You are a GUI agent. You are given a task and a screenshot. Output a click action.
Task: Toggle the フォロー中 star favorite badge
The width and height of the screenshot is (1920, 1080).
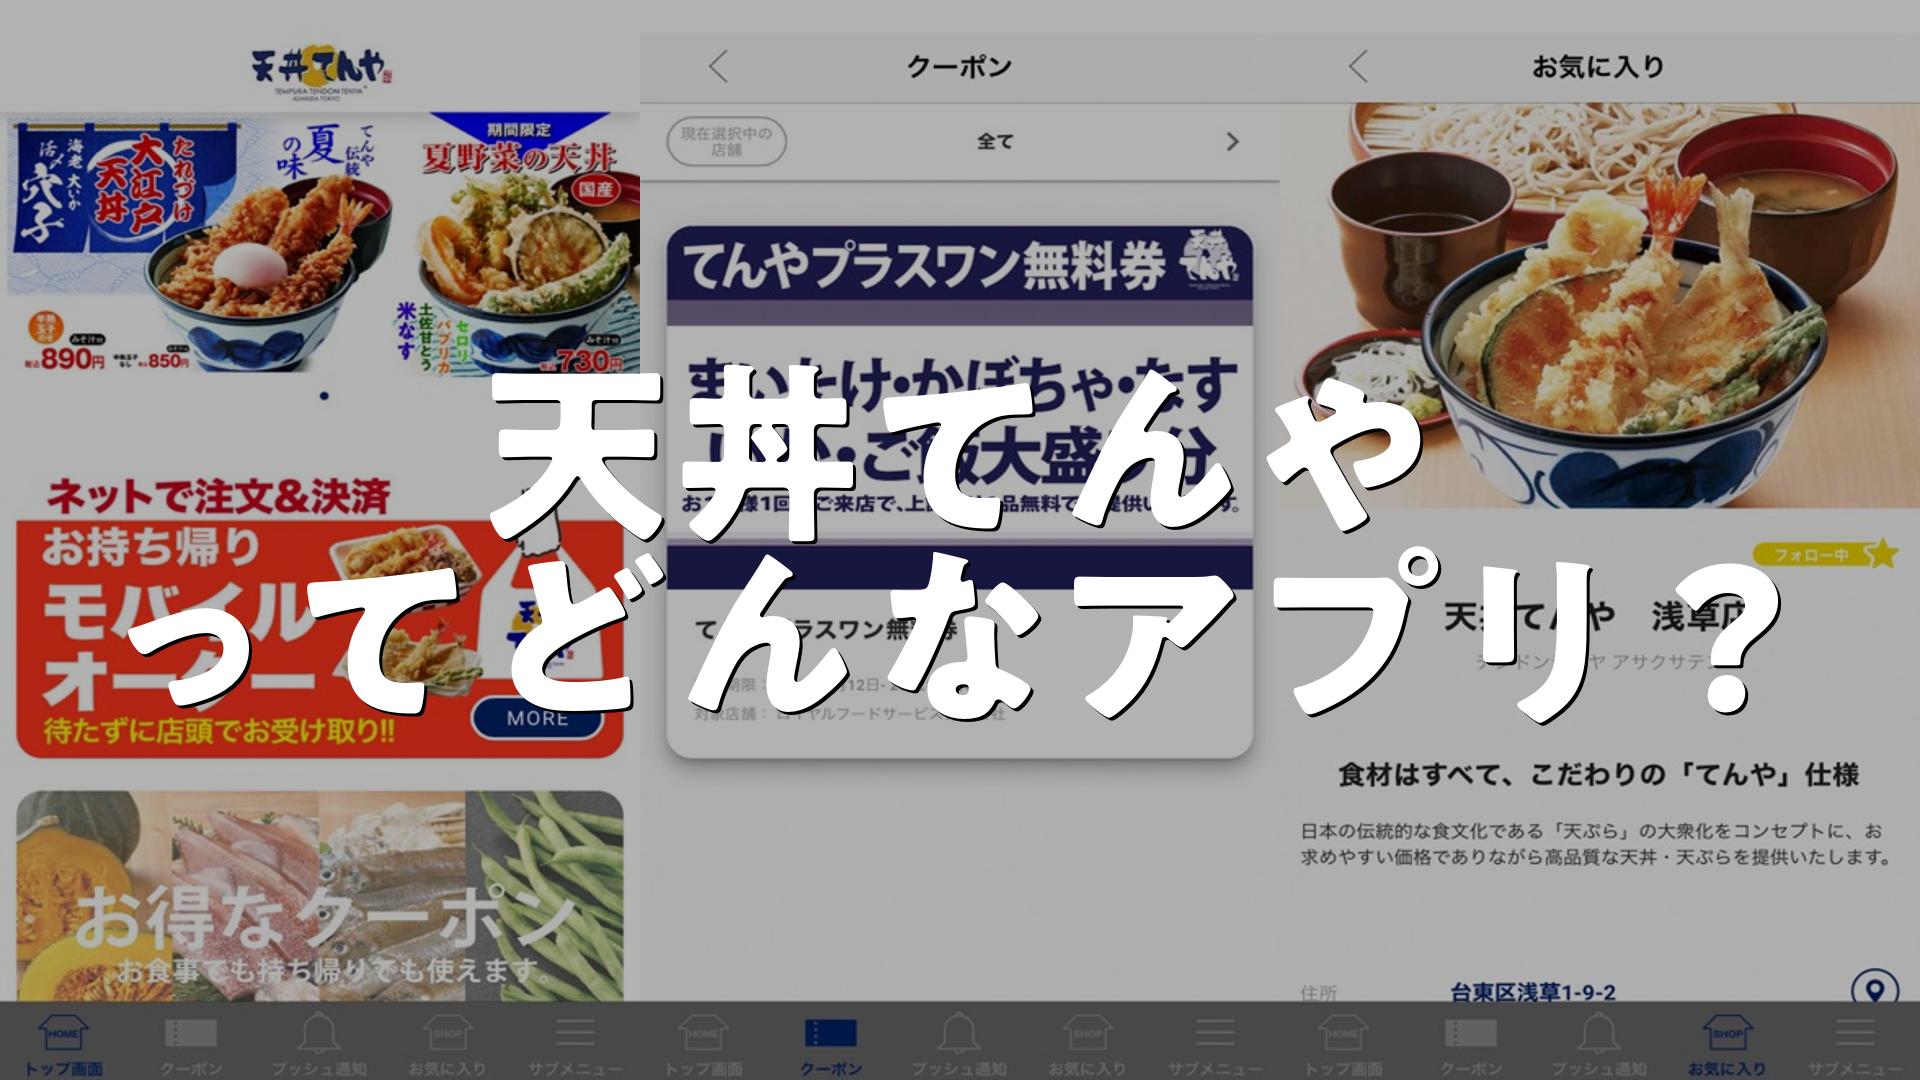[1826, 553]
